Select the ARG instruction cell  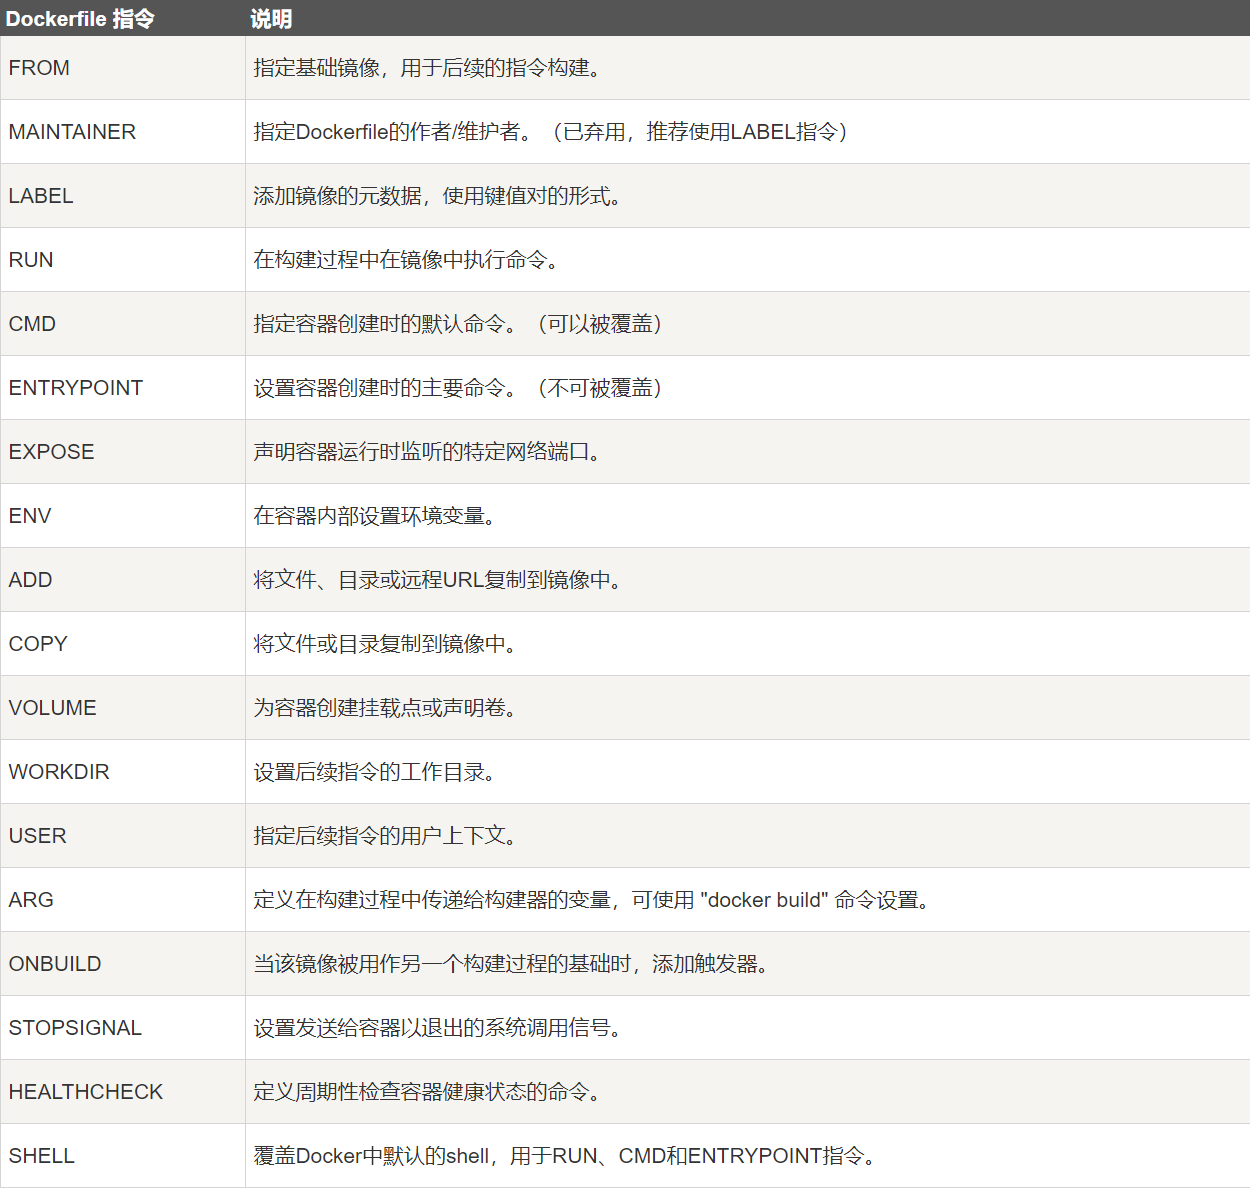tap(31, 900)
